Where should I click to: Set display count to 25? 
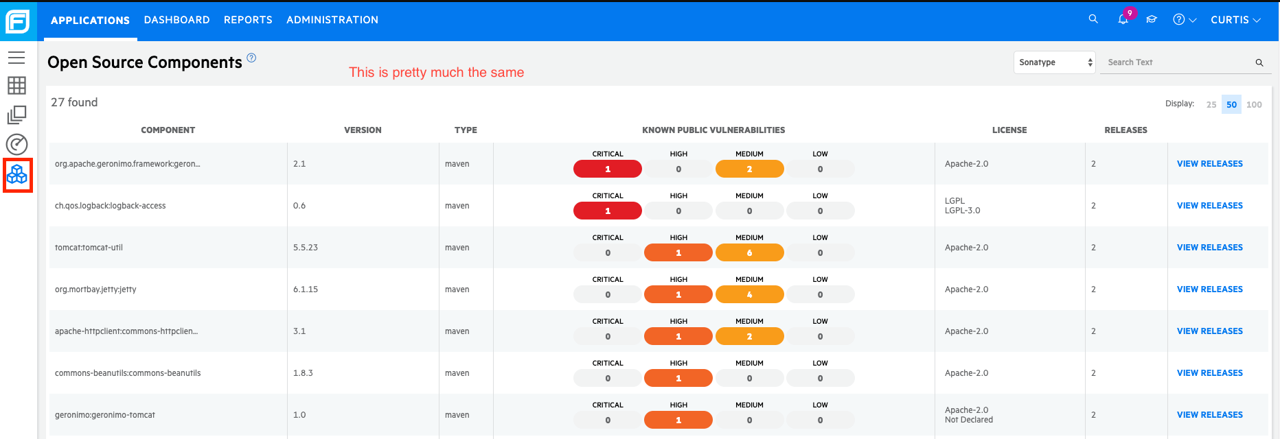(x=1211, y=104)
